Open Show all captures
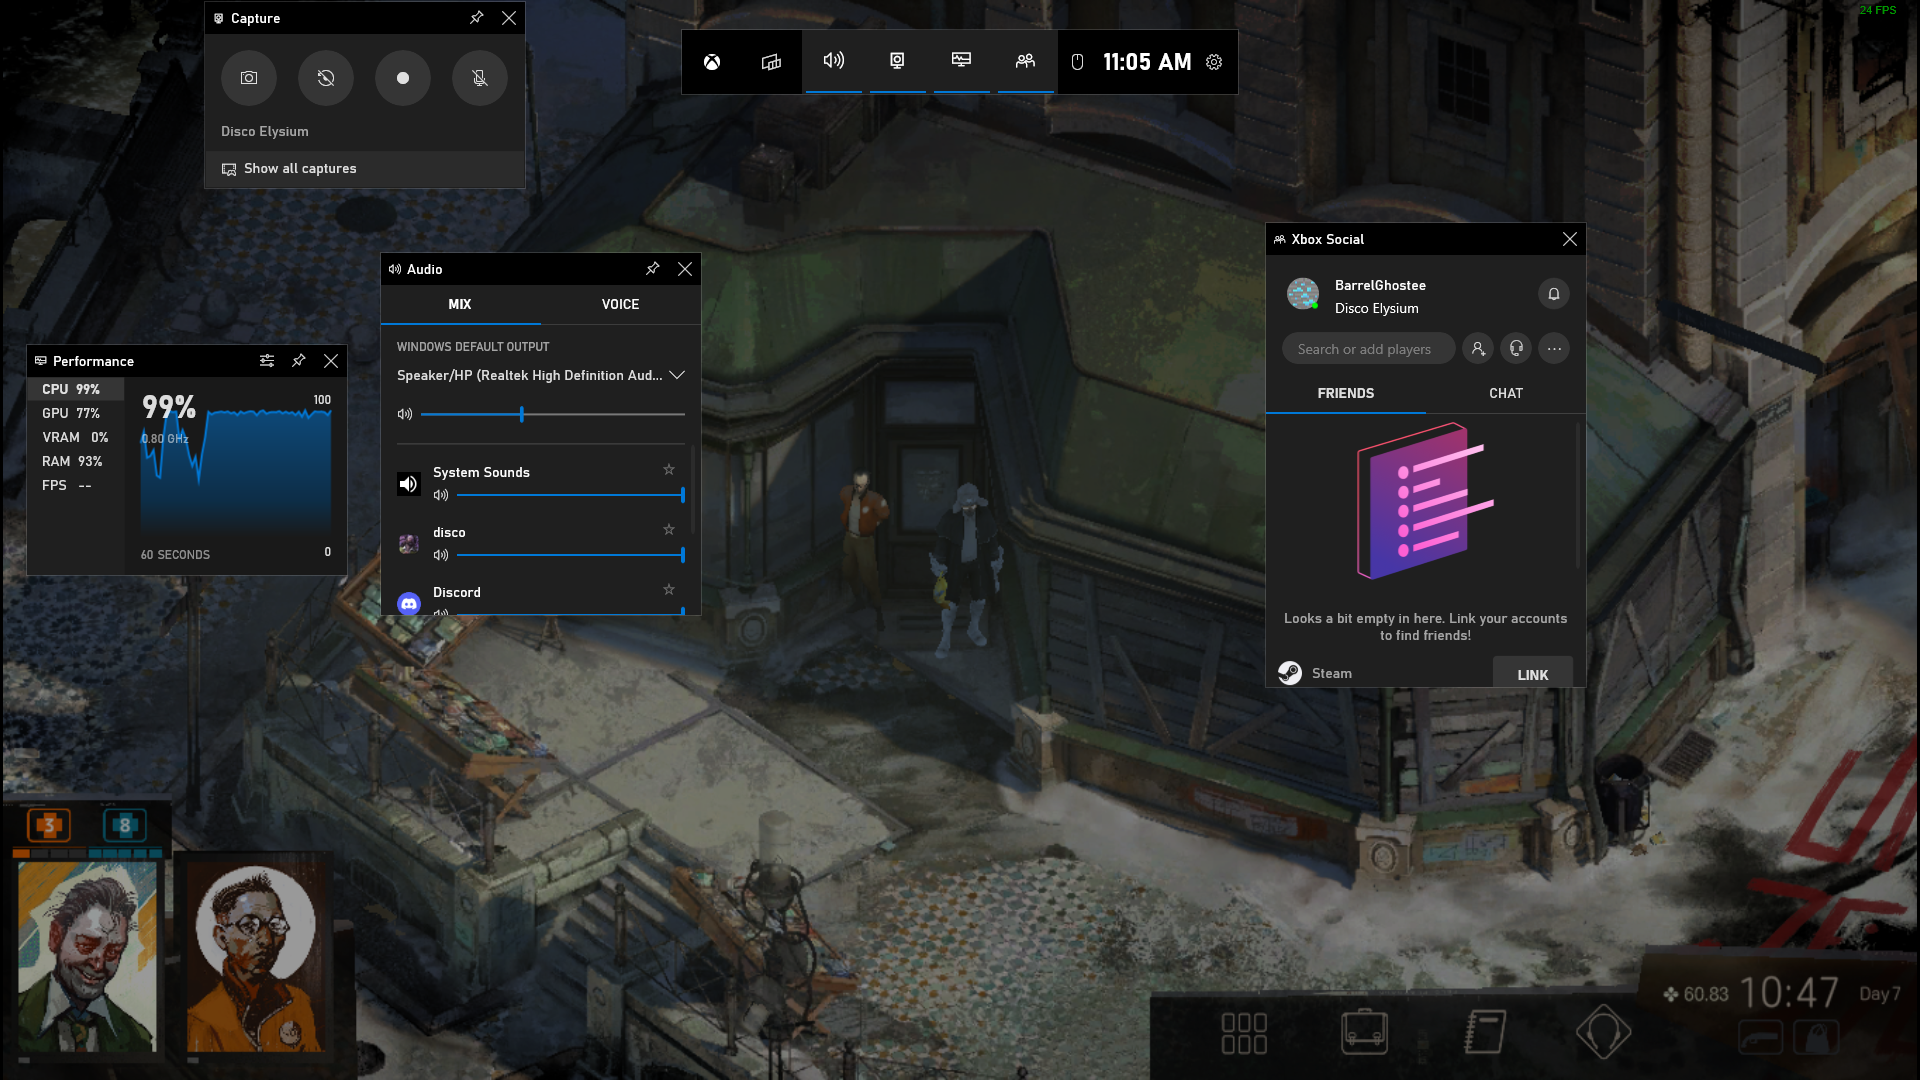Image resolution: width=1920 pixels, height=1080 pixels. pos(365,169)
